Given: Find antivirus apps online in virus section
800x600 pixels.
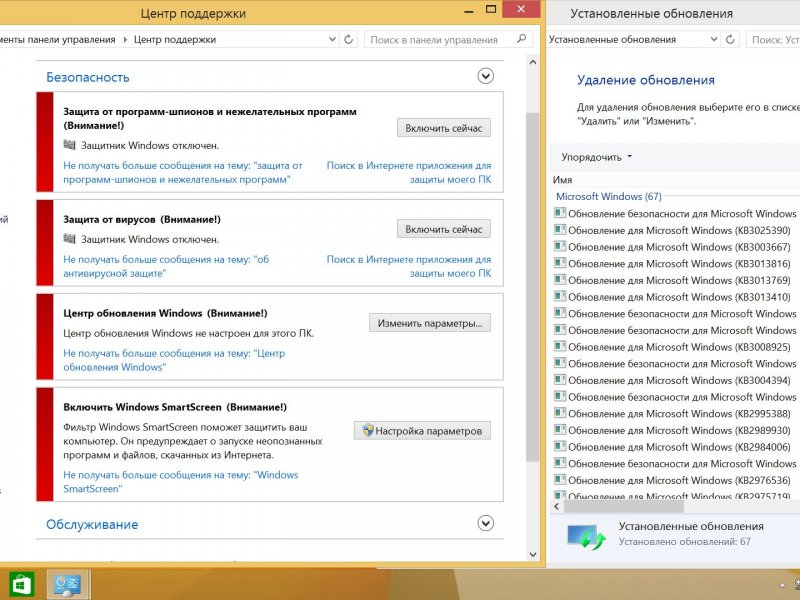Looking at the screenshot, I should [409, 266].
